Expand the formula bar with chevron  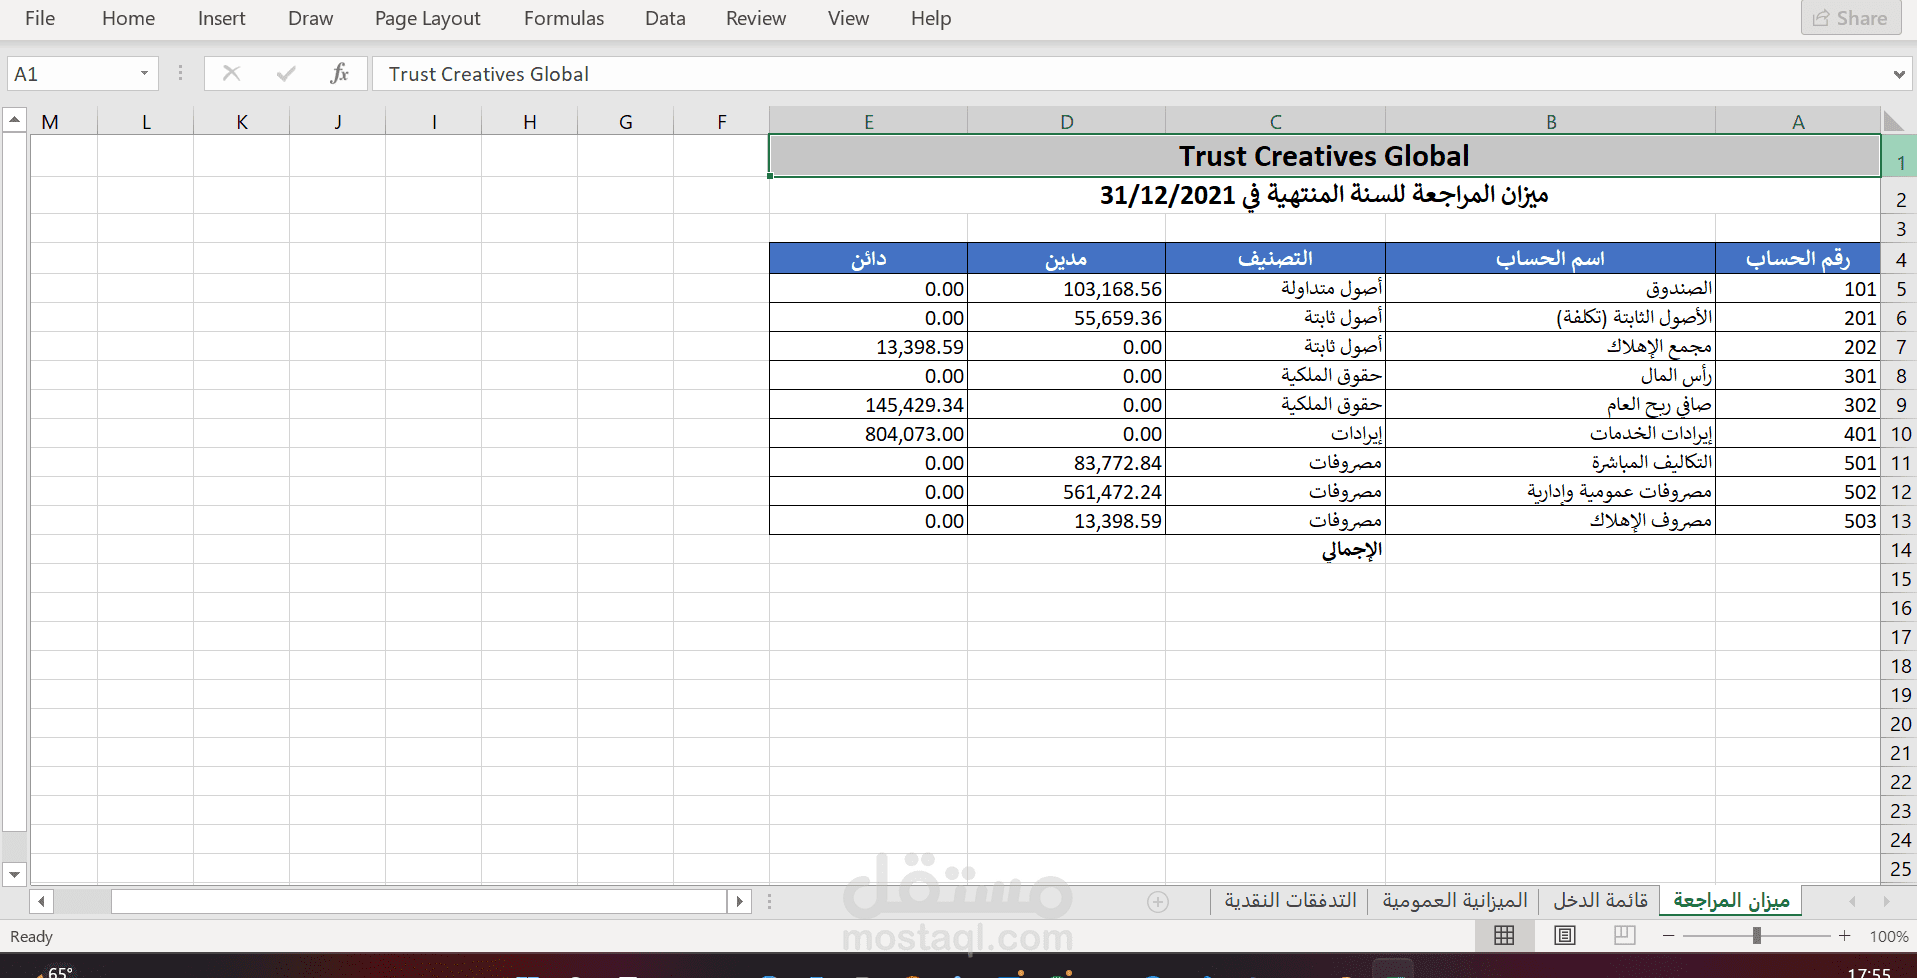point(1898,74)
